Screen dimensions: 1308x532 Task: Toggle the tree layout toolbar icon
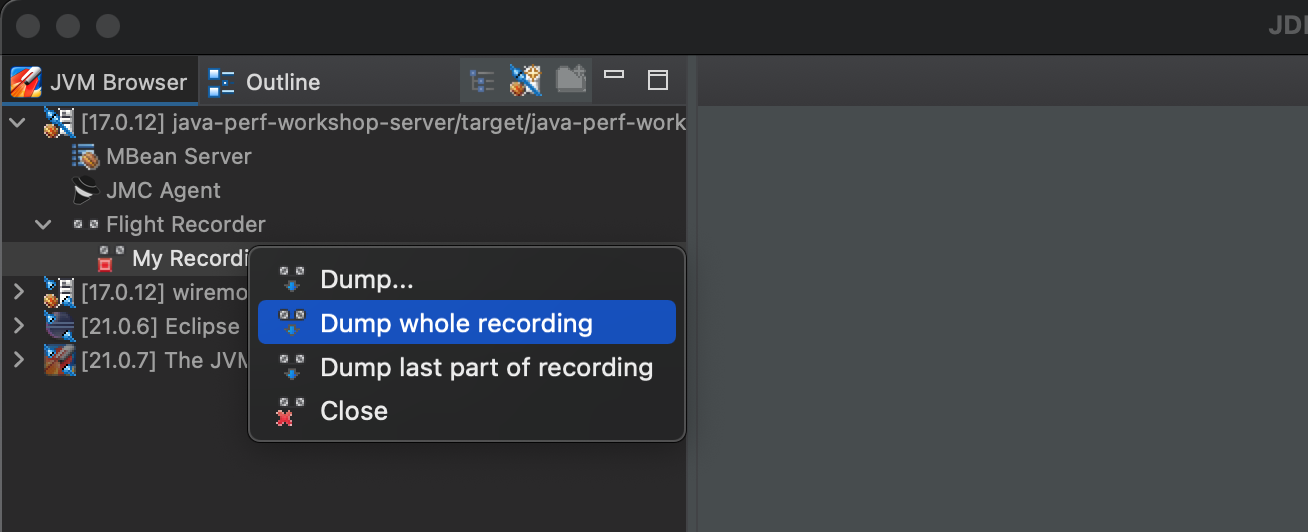pos(482,80)
